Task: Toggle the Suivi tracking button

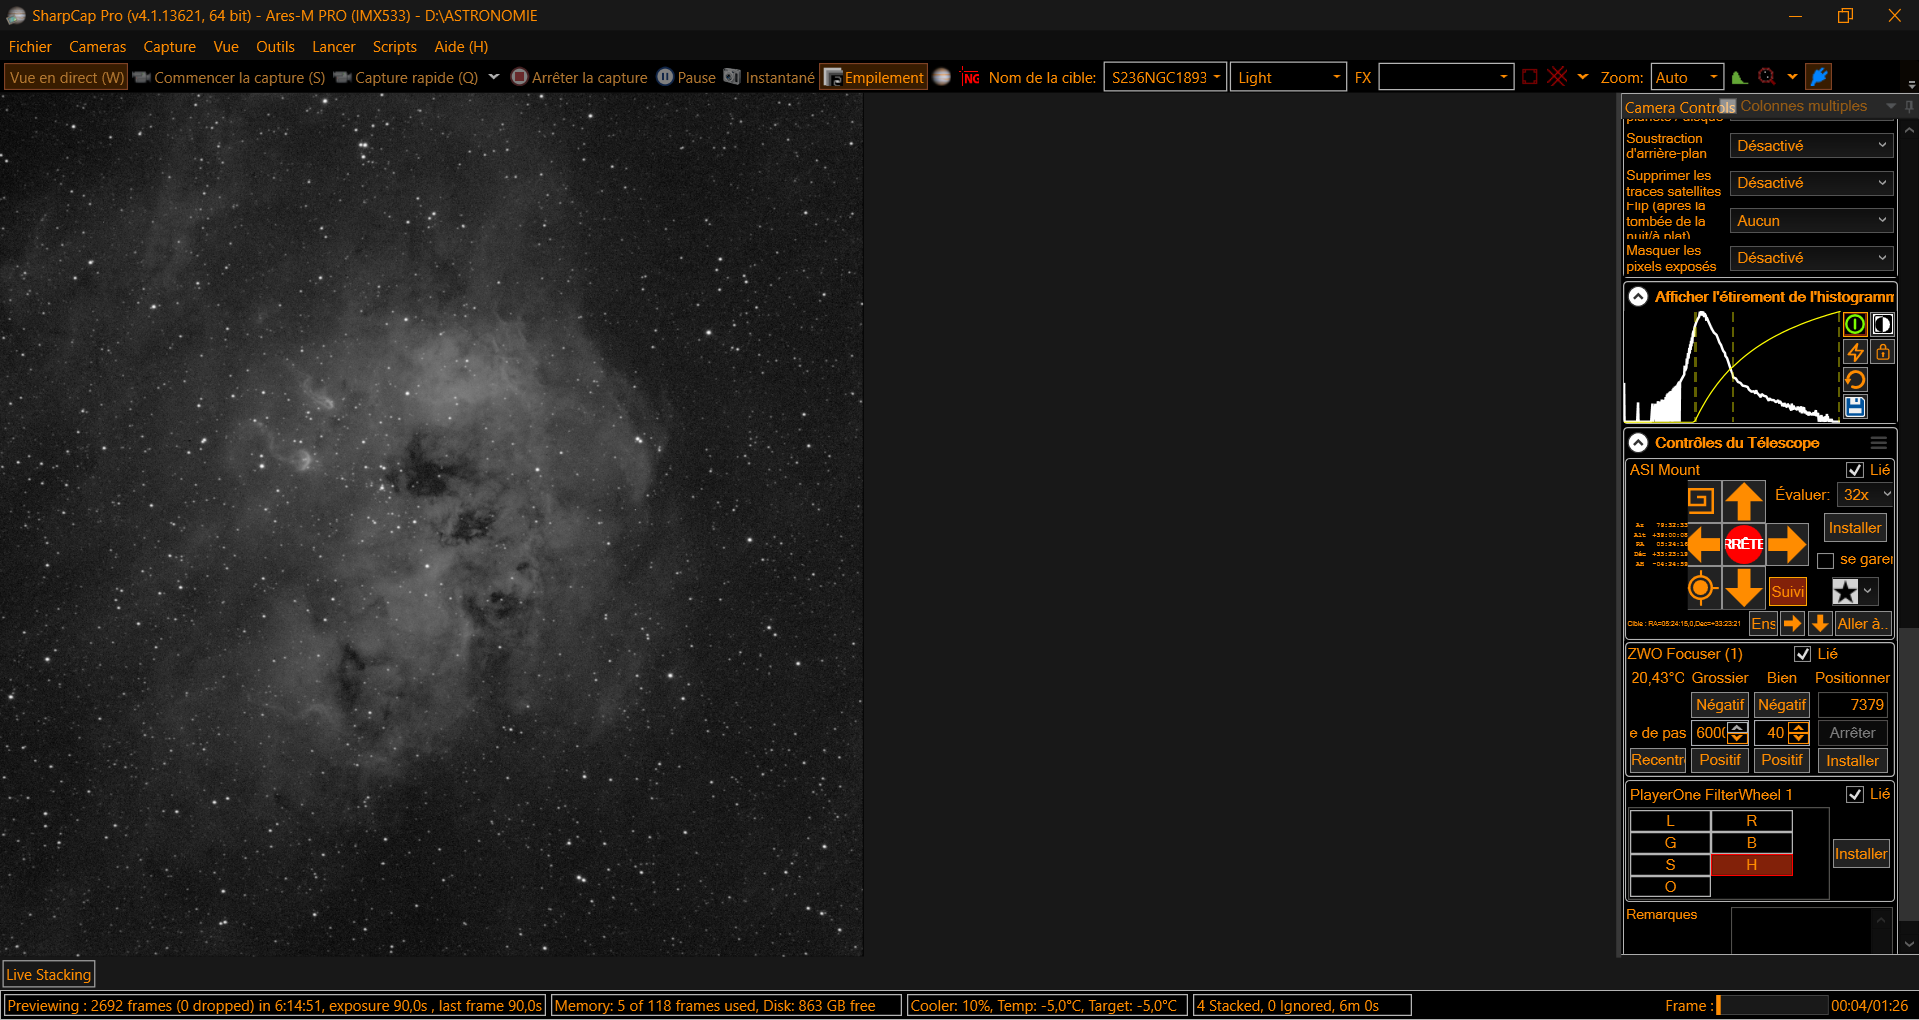Action: tap(1788, 592)
